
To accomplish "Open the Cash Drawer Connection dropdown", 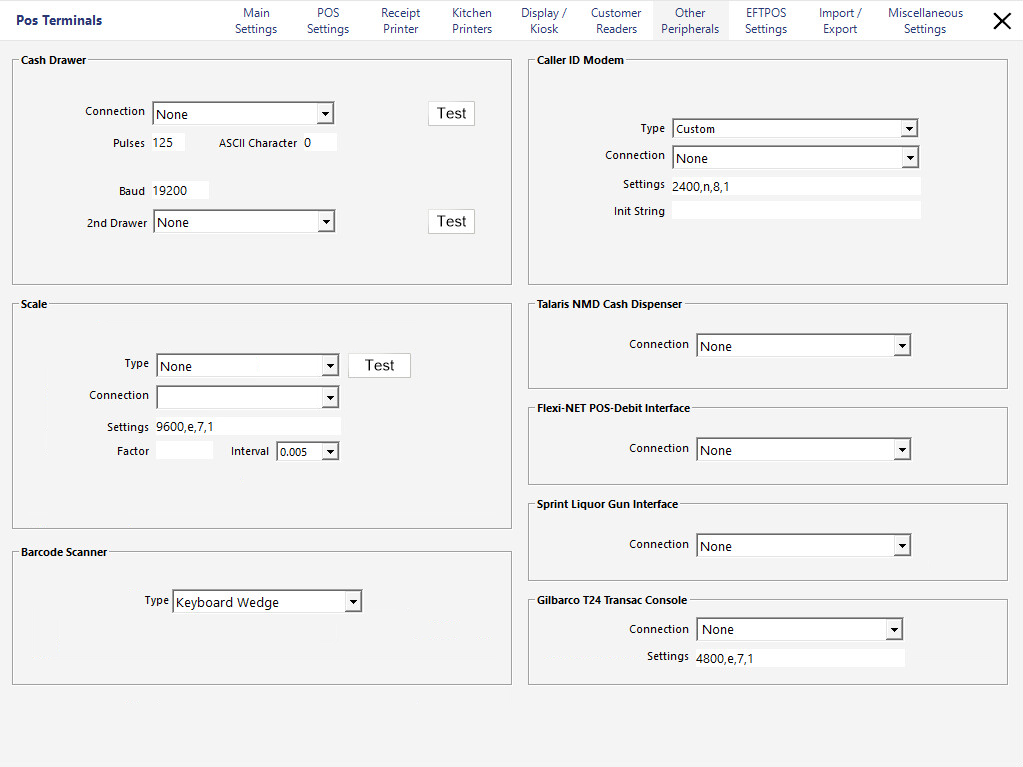I will (325, 113).
